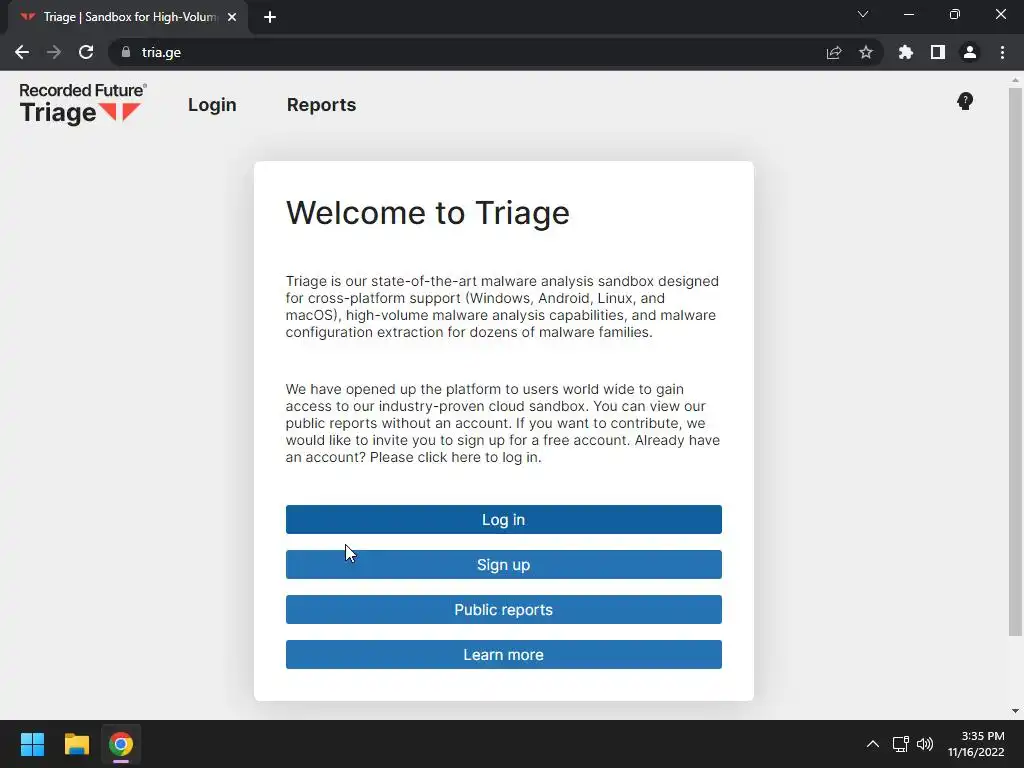
Task: Minimize the Chrome window
Action: pos(909,14)
